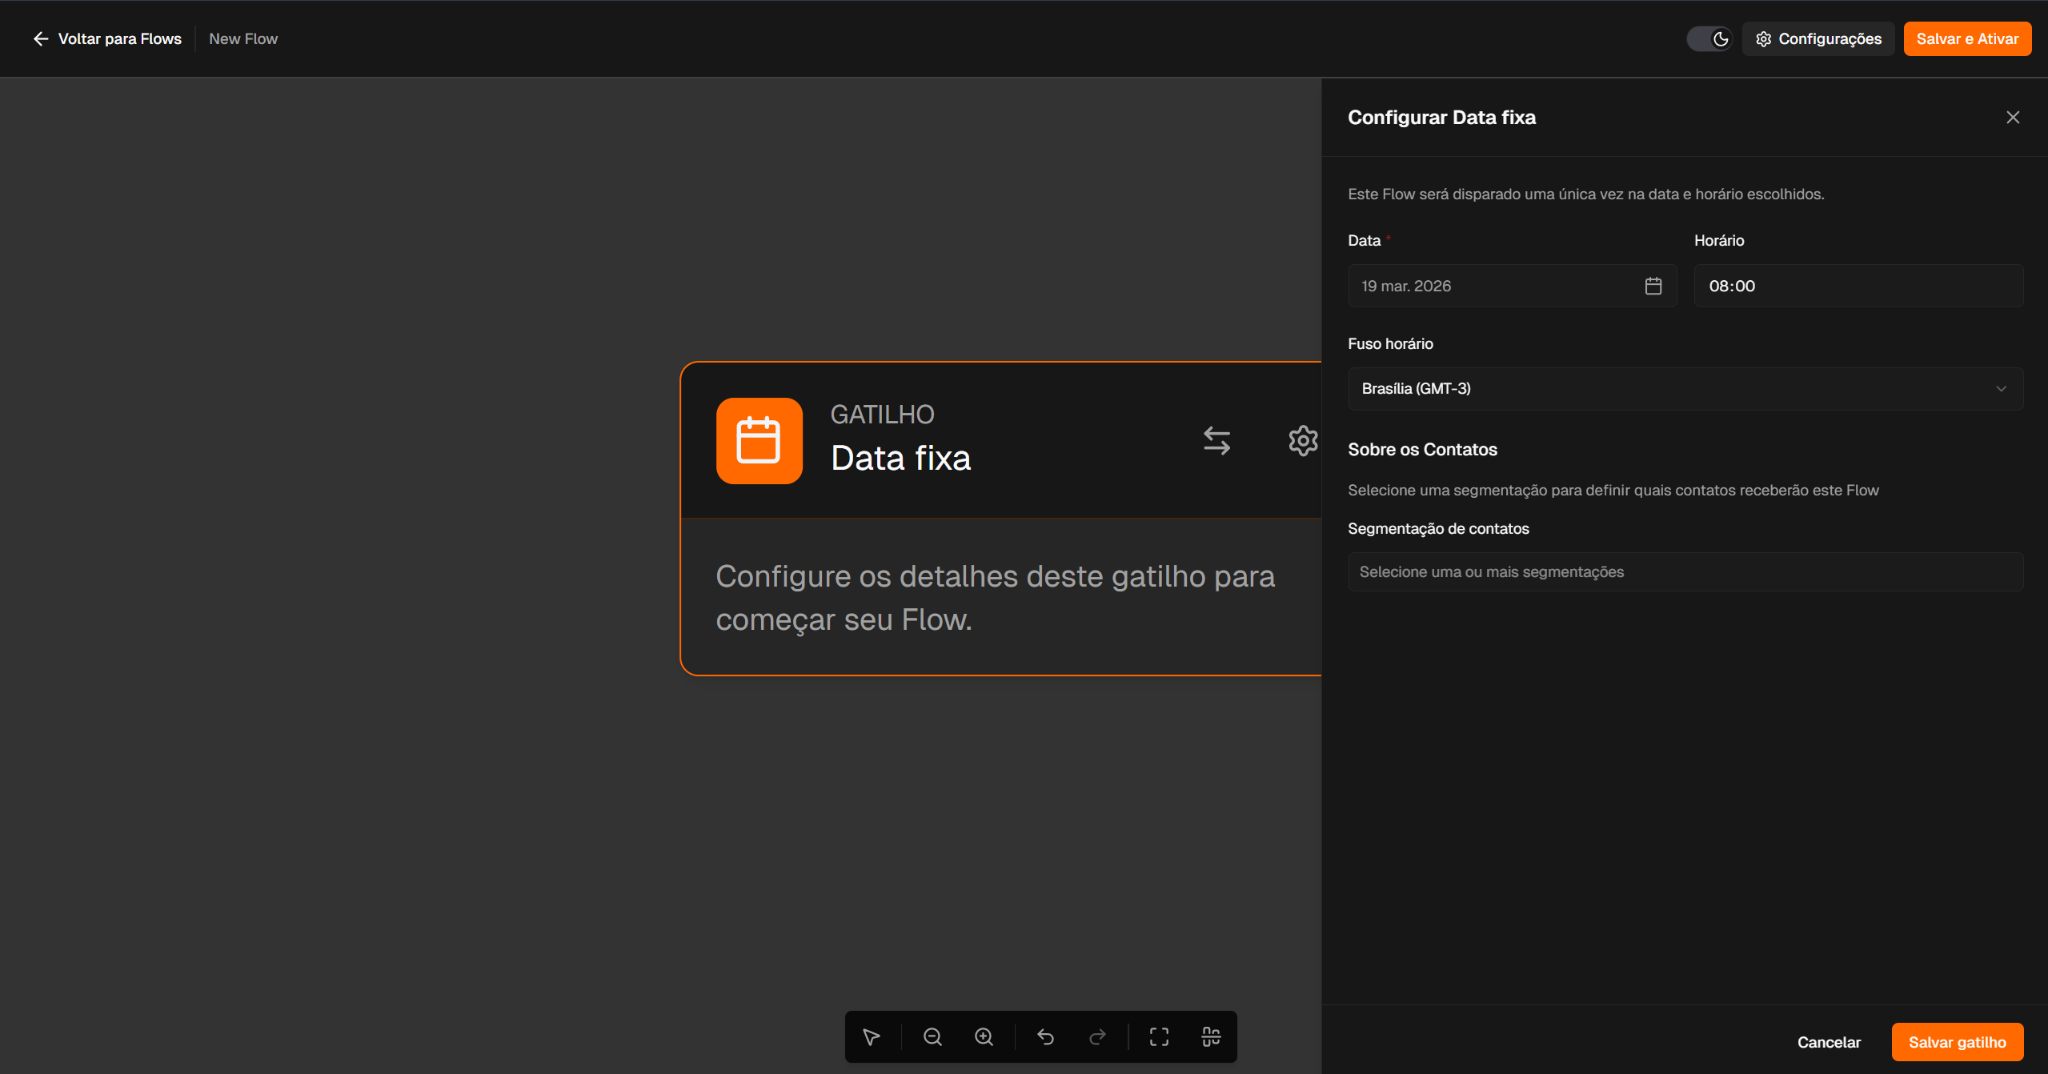Click the orange calendar trigger icon
Screen dimensions: 2048x1074
759,441
